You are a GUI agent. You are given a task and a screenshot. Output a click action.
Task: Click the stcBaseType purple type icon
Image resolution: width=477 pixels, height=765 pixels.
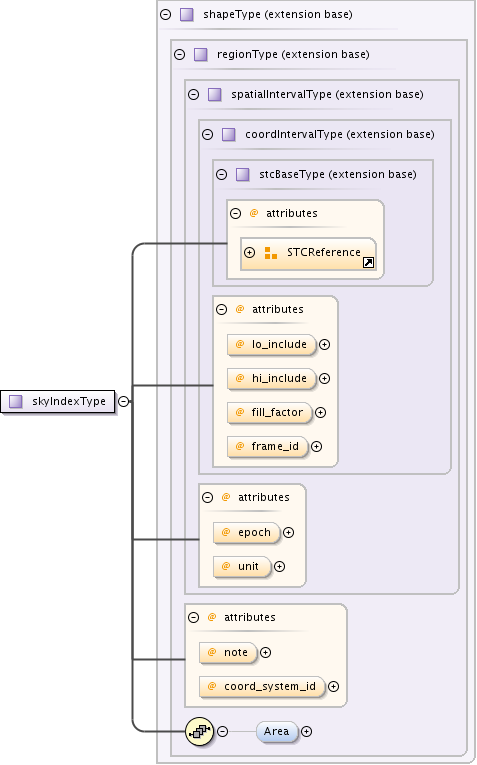[x=243, y=175]
